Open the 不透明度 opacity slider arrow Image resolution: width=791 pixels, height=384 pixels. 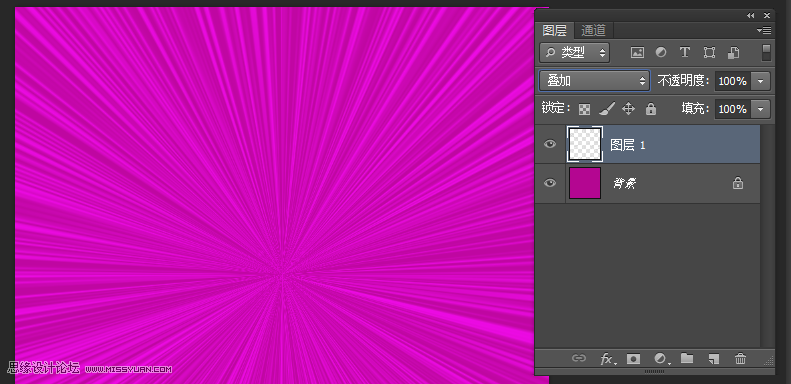tap(761, 81)
